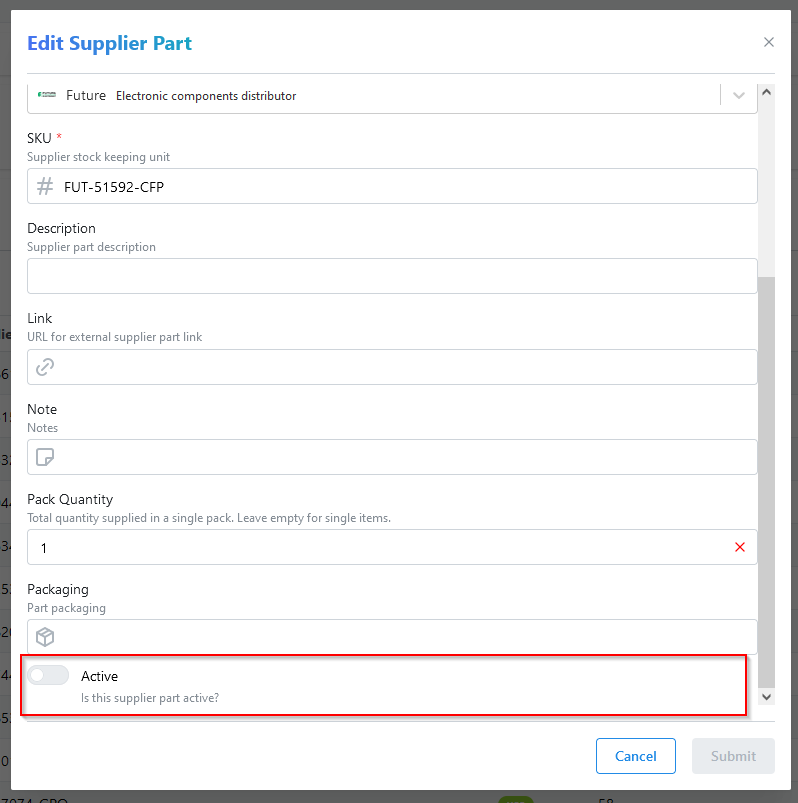The width and height of the screenshot is (798, 803).
Task: Click the scrollbar down arrow icon
Action: click(x=766, y=696)
